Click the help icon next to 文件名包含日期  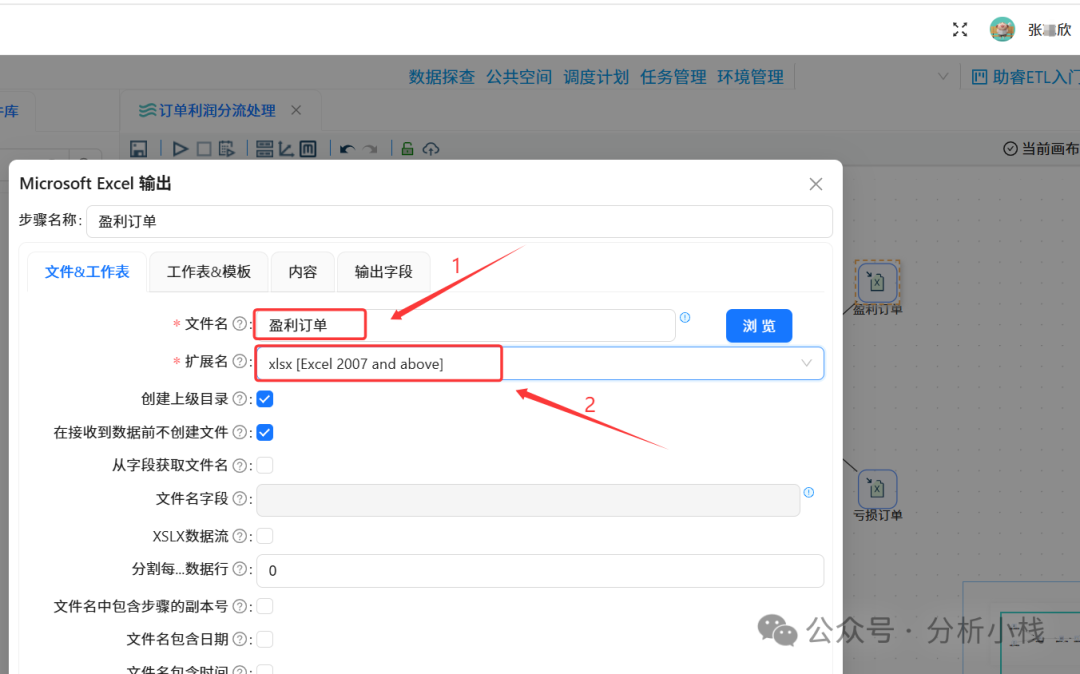click(x=240, y=639)
